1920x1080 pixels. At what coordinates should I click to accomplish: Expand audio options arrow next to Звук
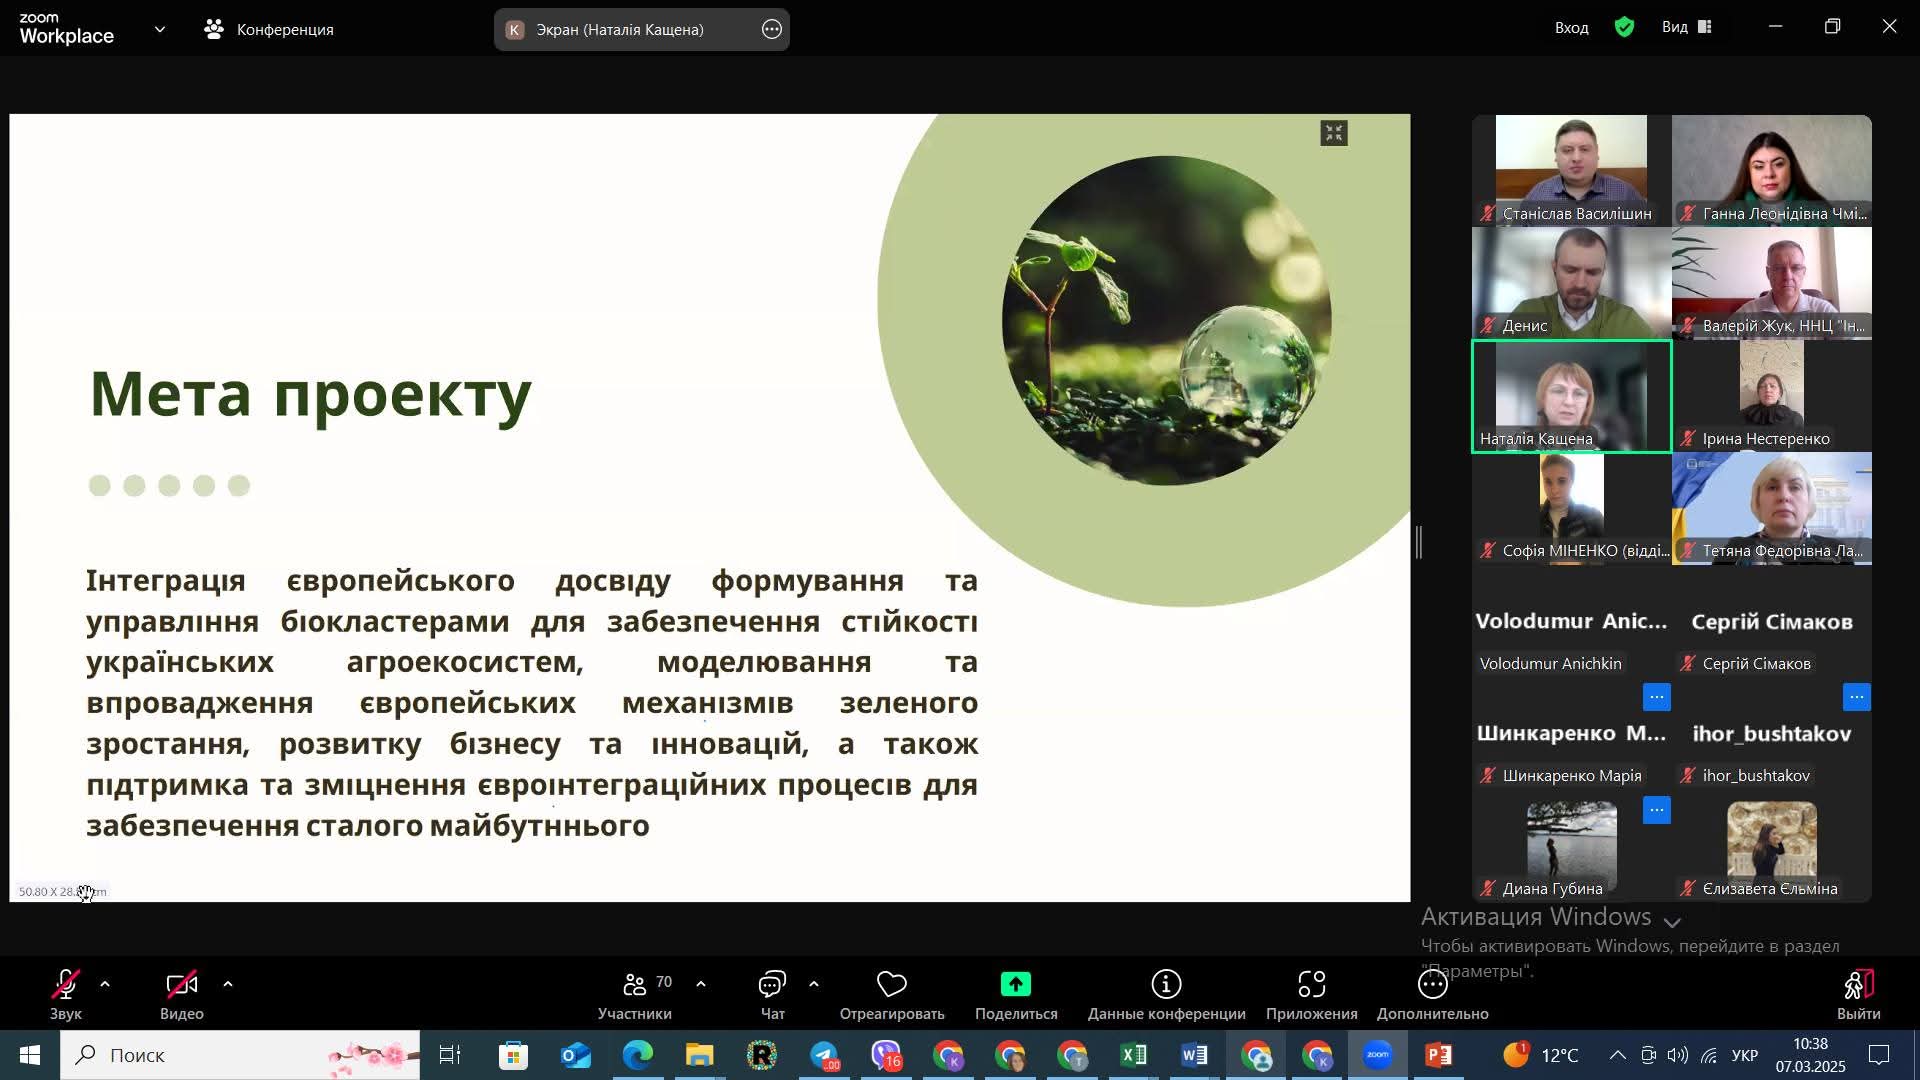point(105,985)
